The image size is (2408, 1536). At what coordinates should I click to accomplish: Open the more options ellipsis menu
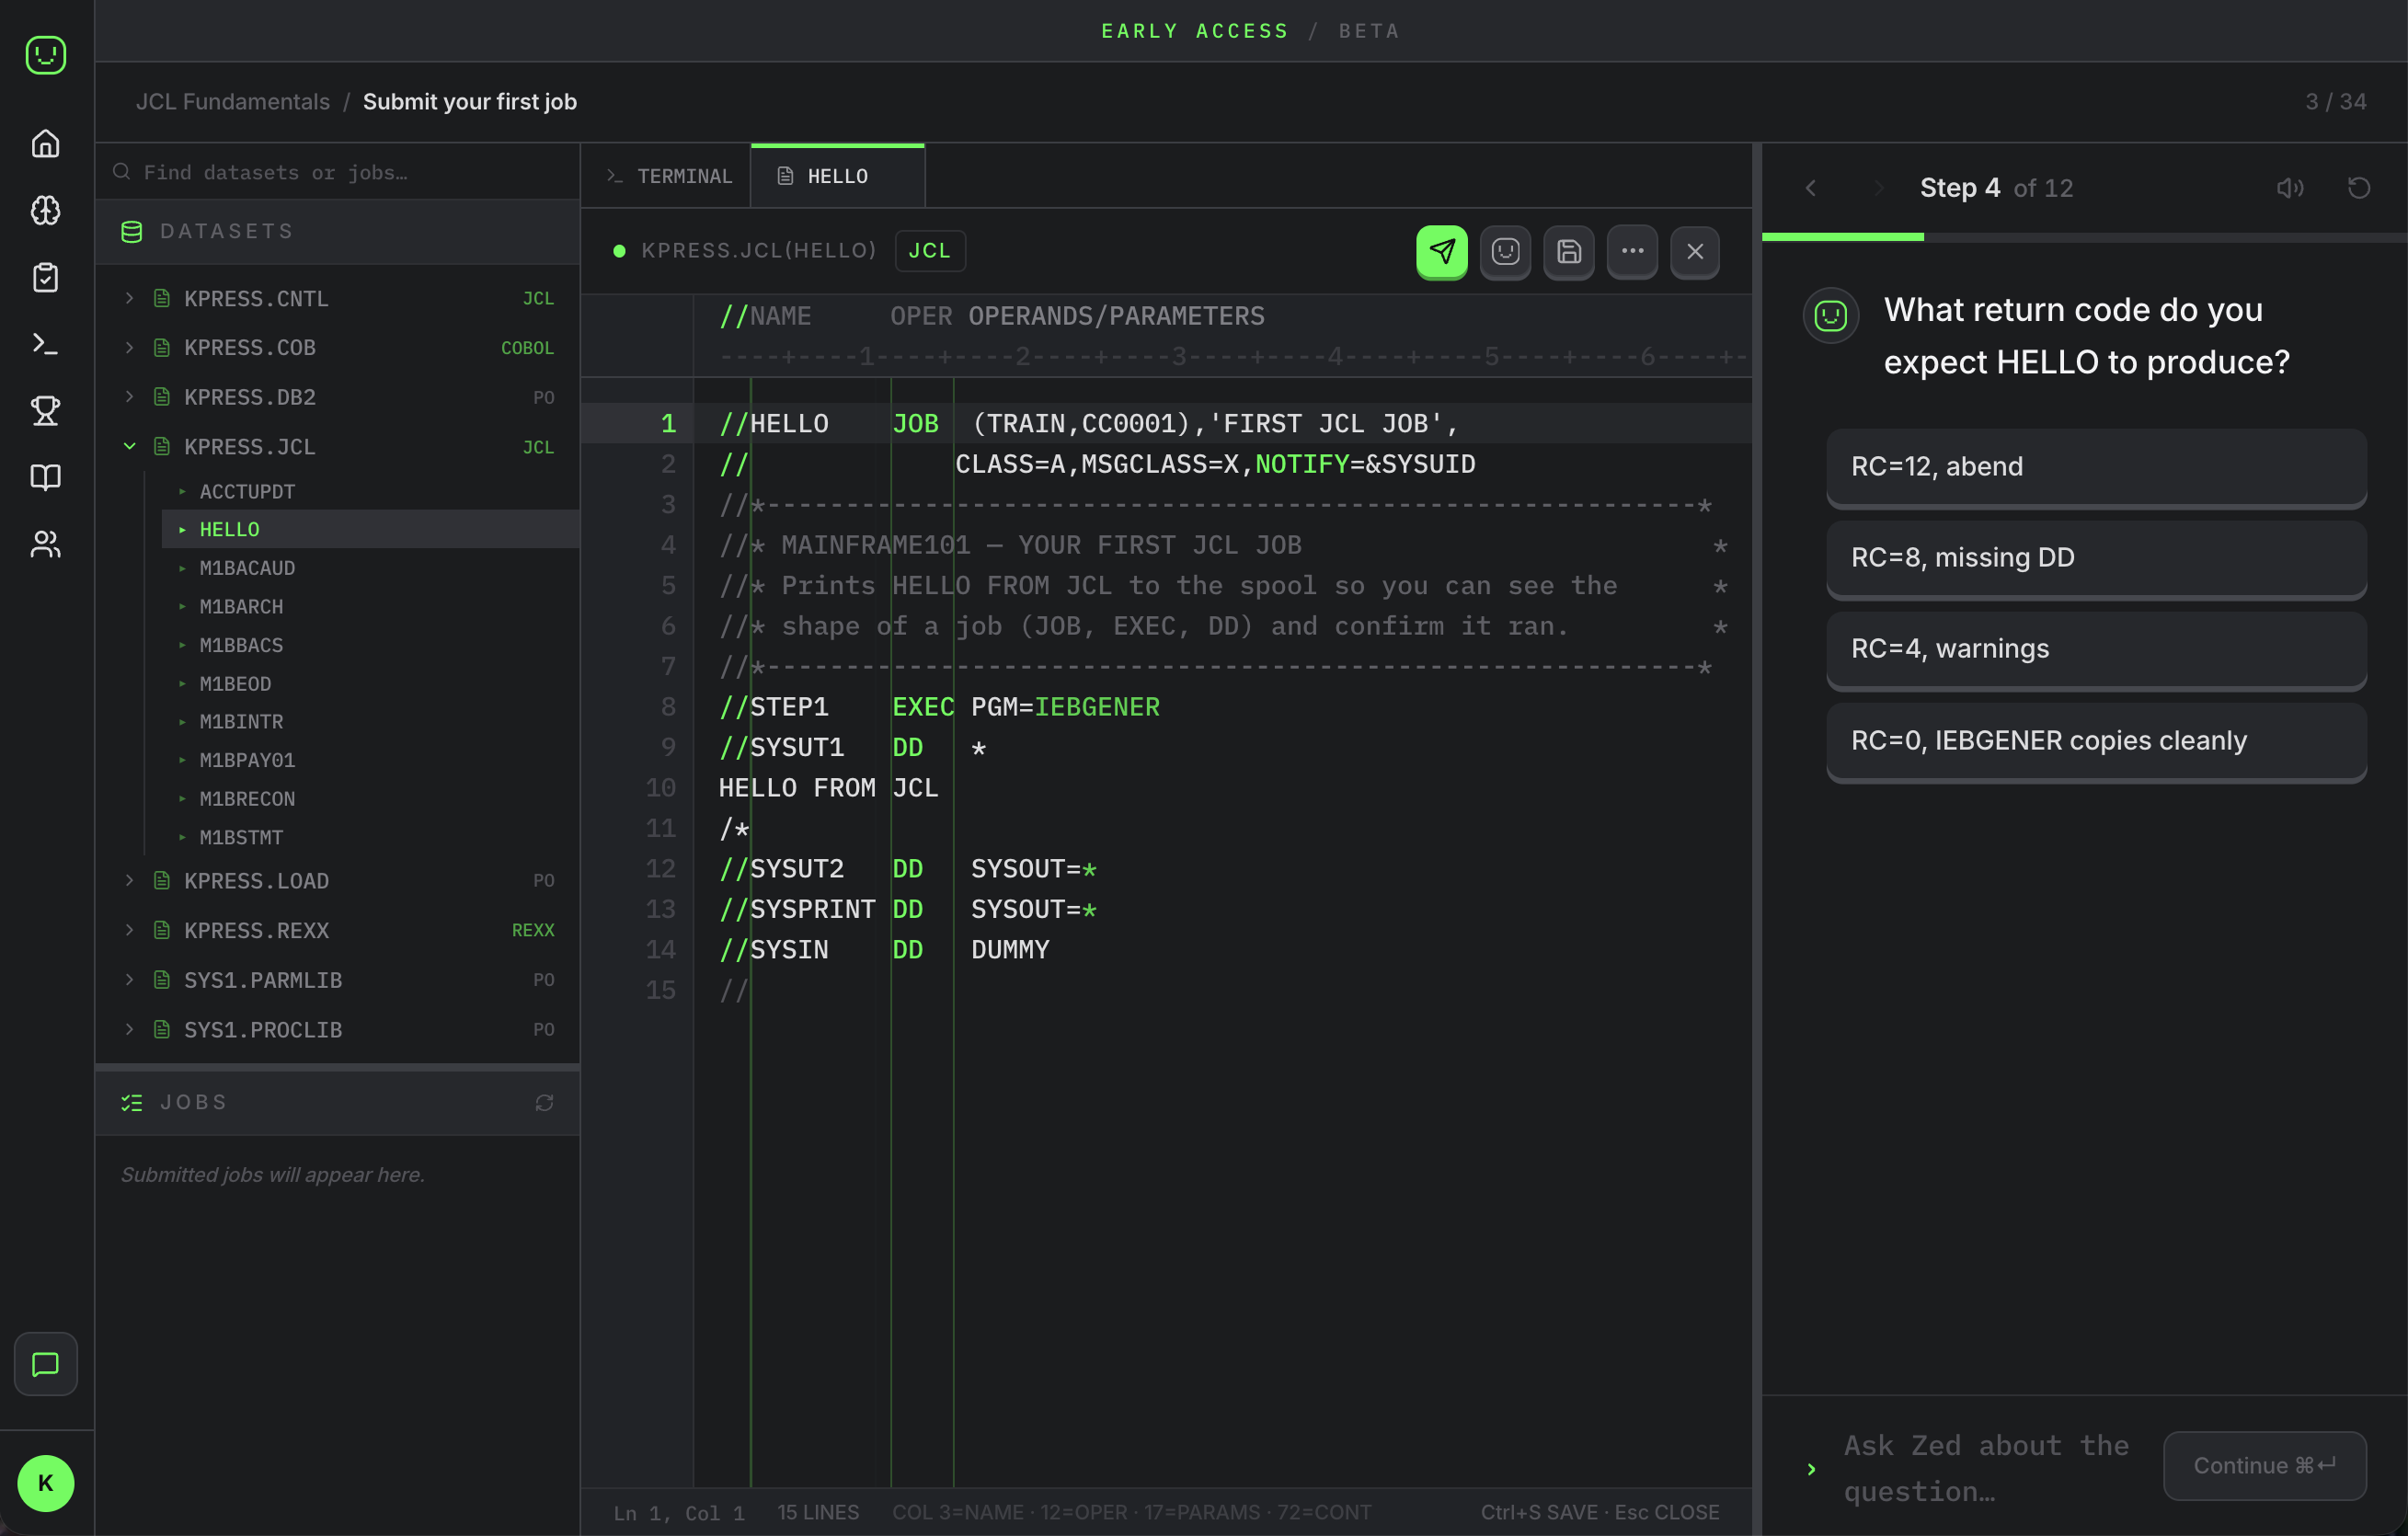pyautogui.click(x=1632, y=251)
